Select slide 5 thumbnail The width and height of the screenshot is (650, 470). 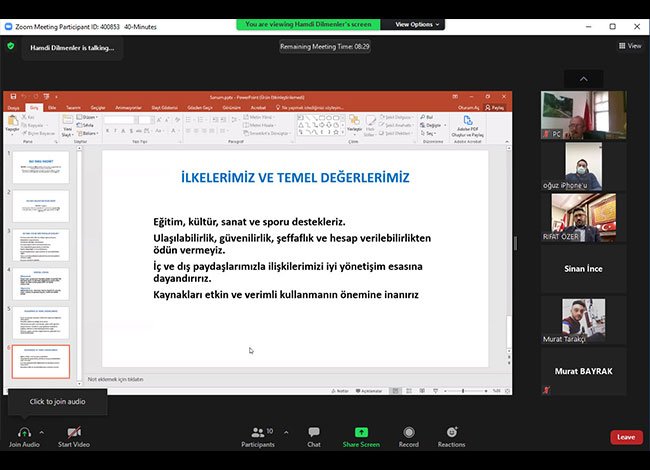coord(41,323)
